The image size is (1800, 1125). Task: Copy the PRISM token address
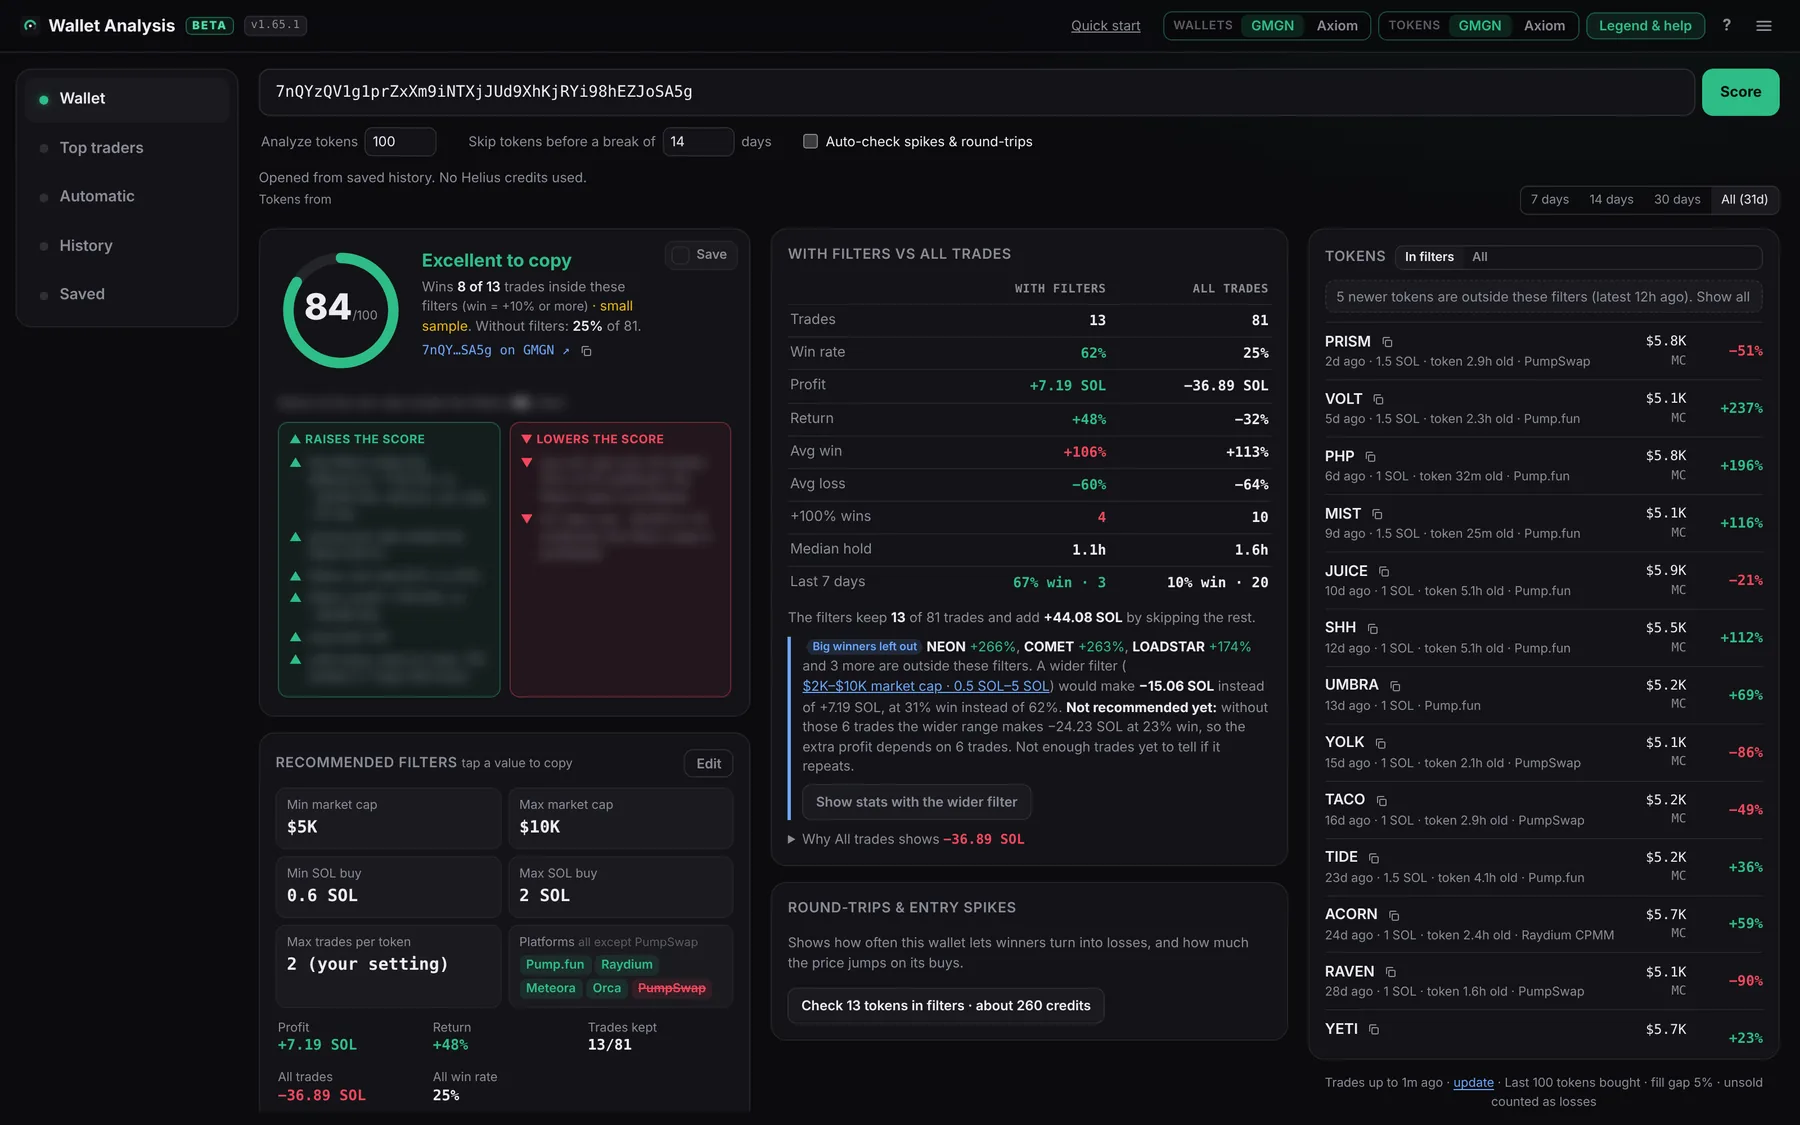click(x=1387, y=342)
